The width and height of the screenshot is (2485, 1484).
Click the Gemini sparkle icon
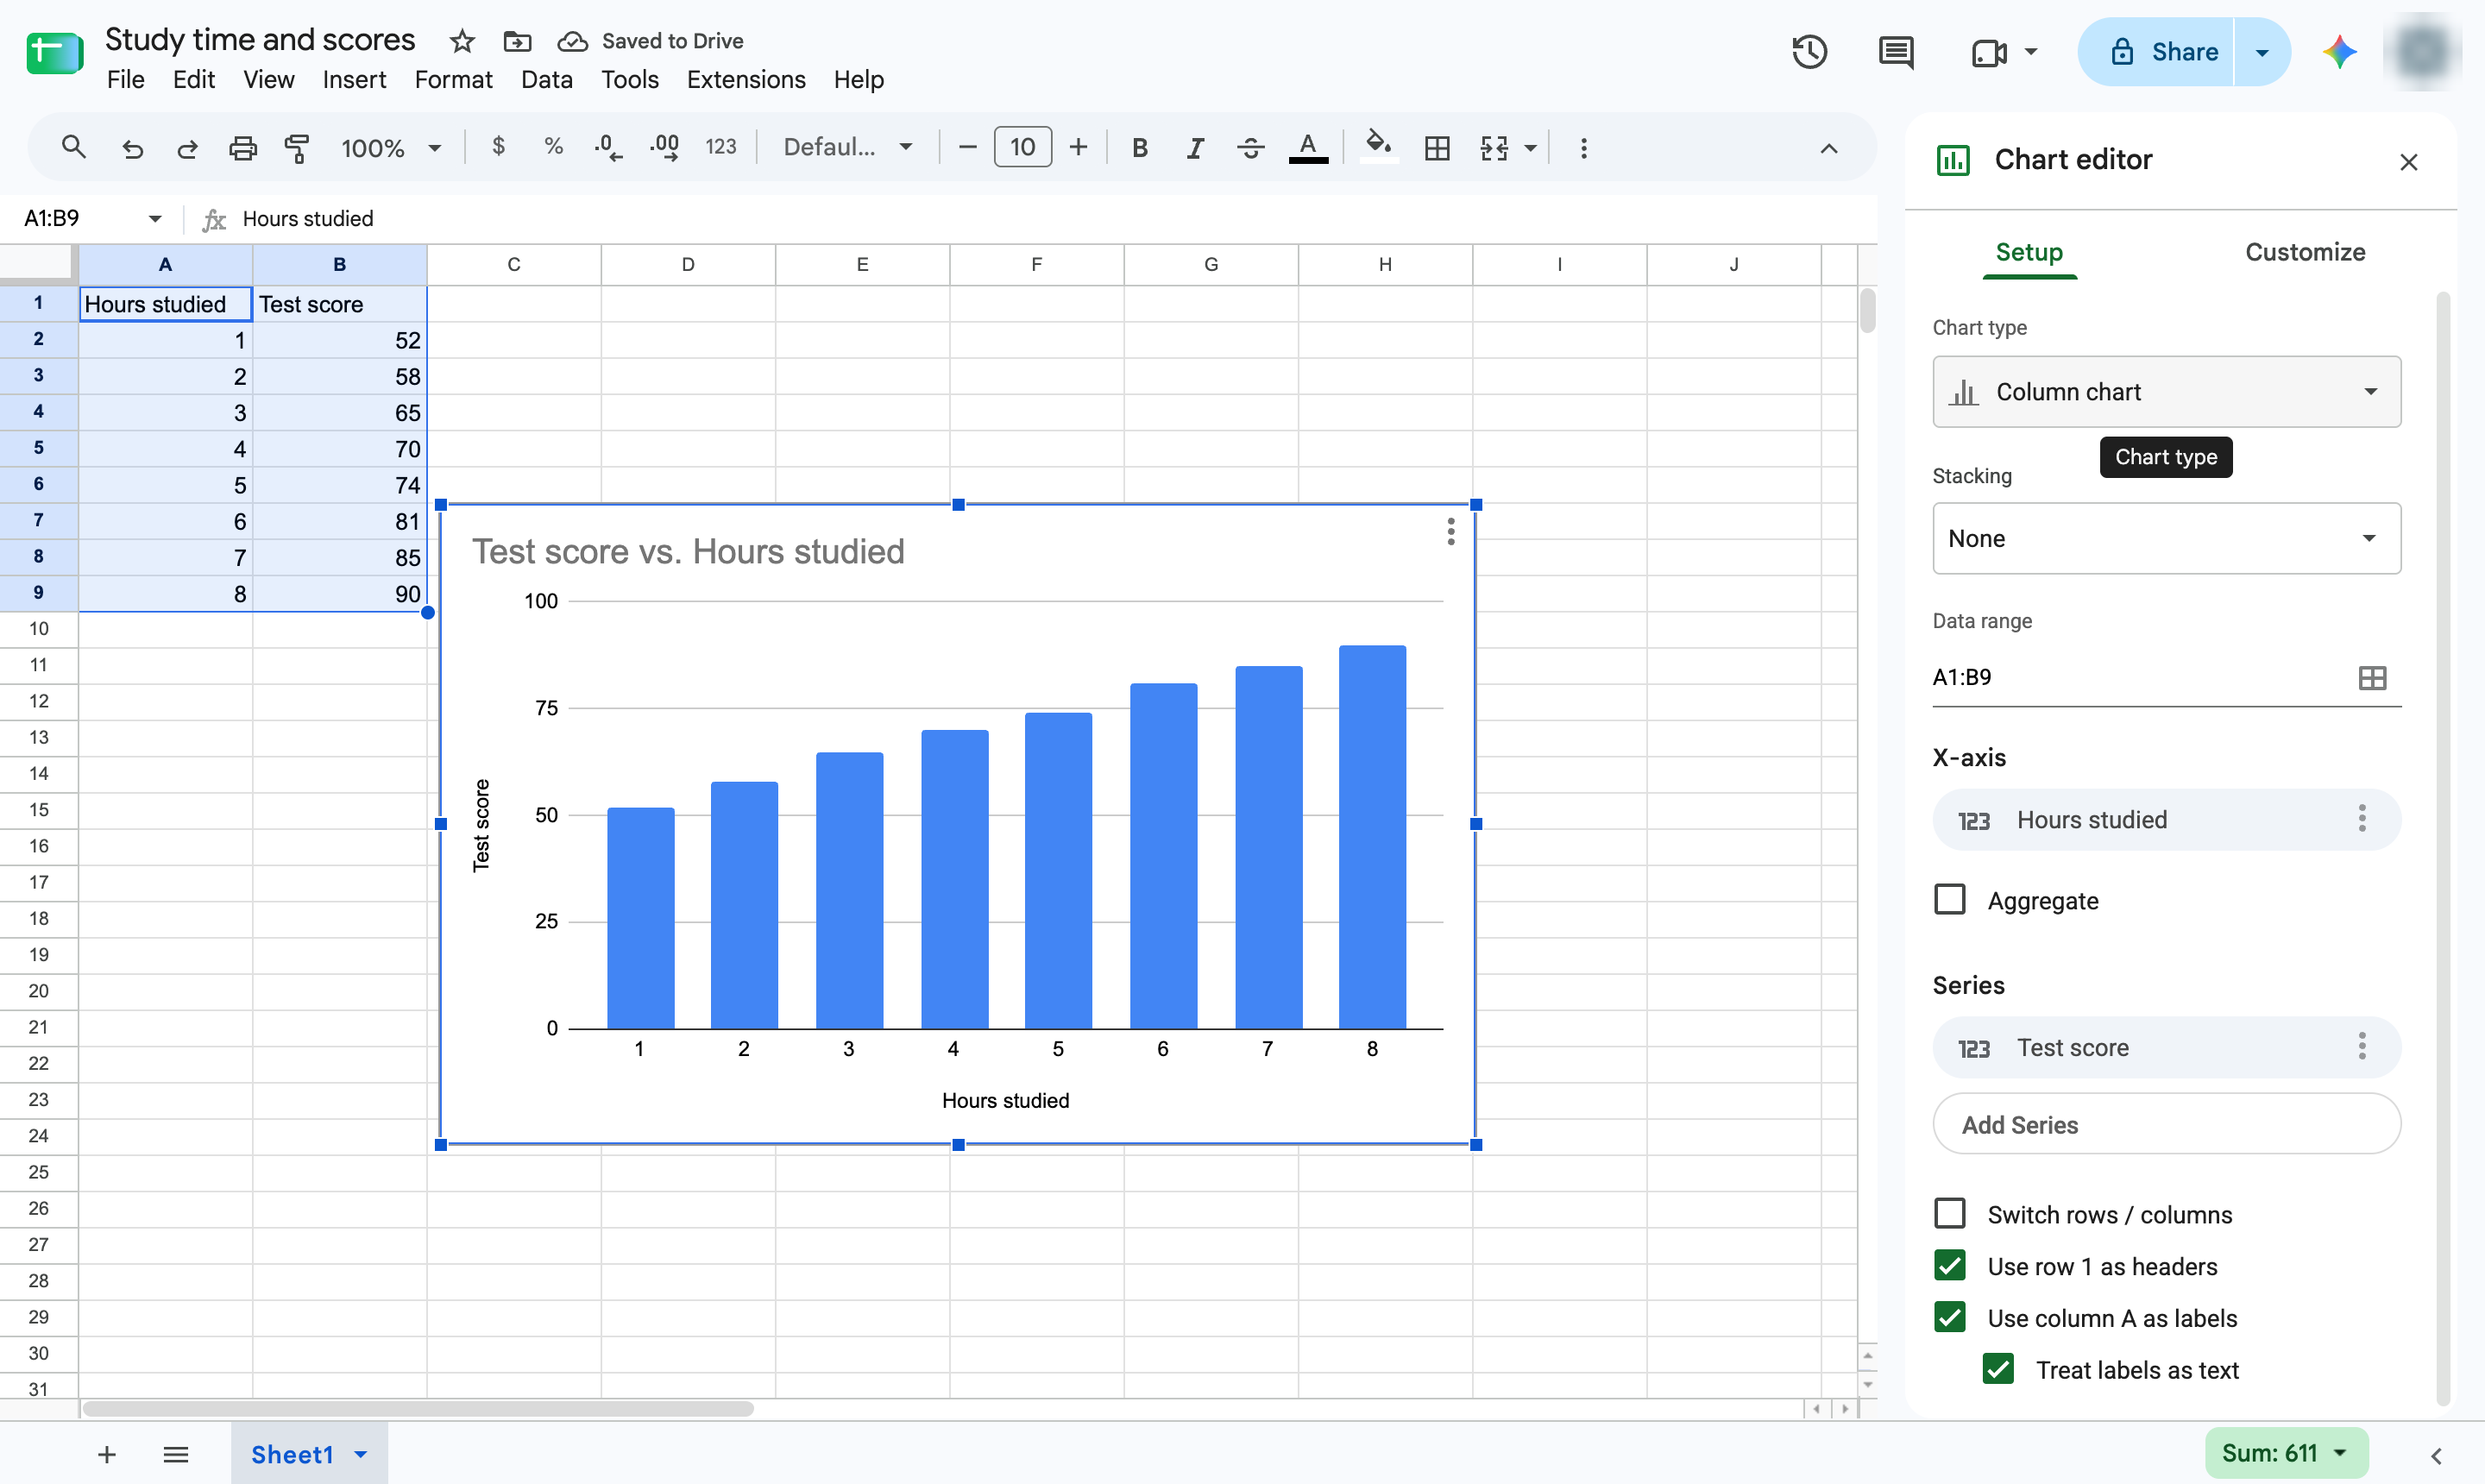click(2339, 52)
